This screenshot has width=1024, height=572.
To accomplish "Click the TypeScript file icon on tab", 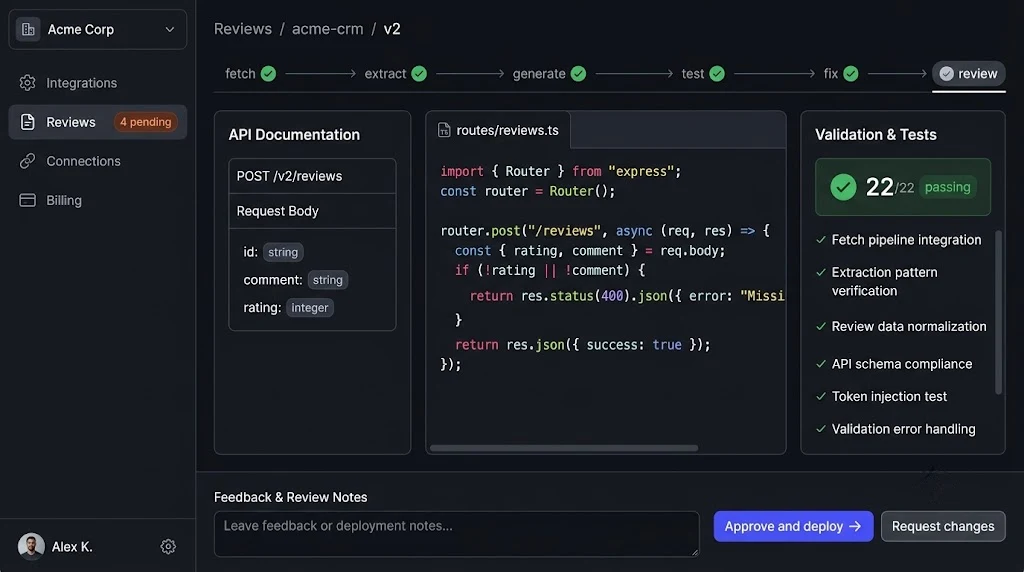I will [444, 131].
